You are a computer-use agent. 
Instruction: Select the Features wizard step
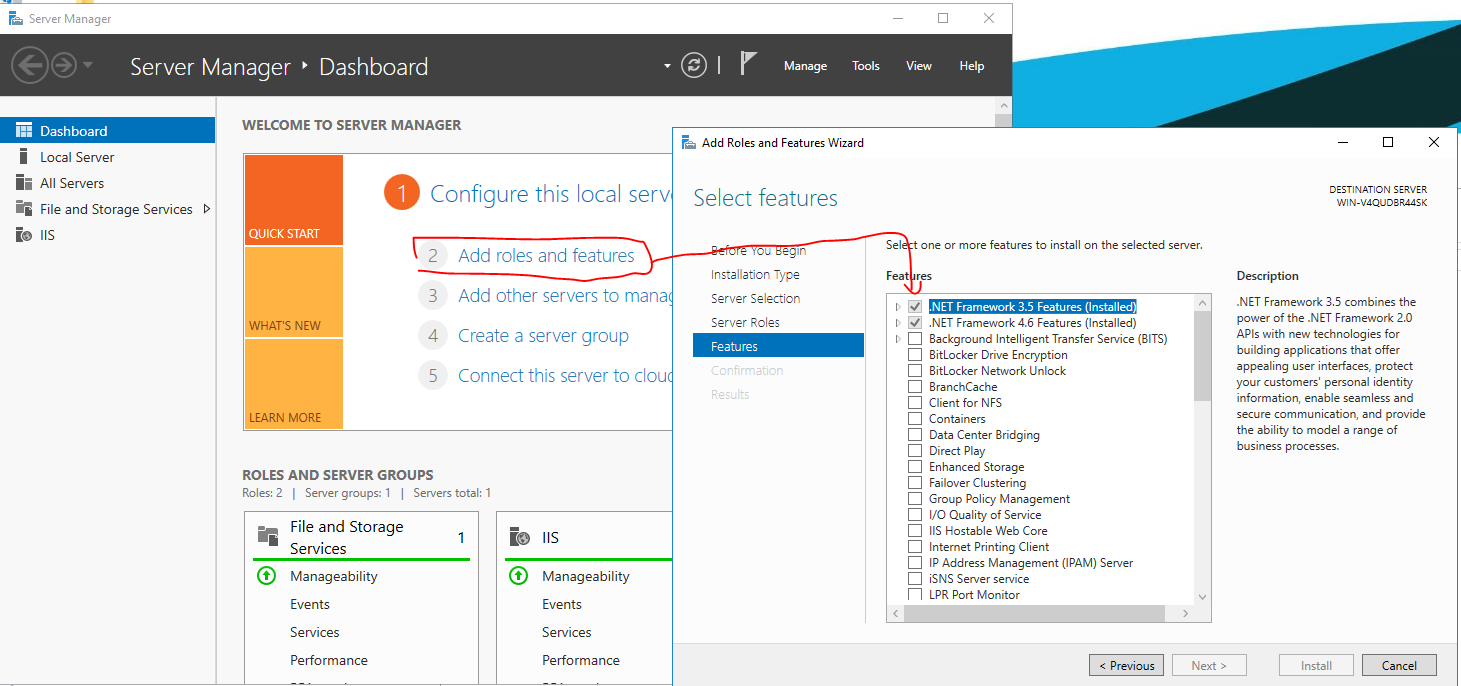click(x=778, y=346)
